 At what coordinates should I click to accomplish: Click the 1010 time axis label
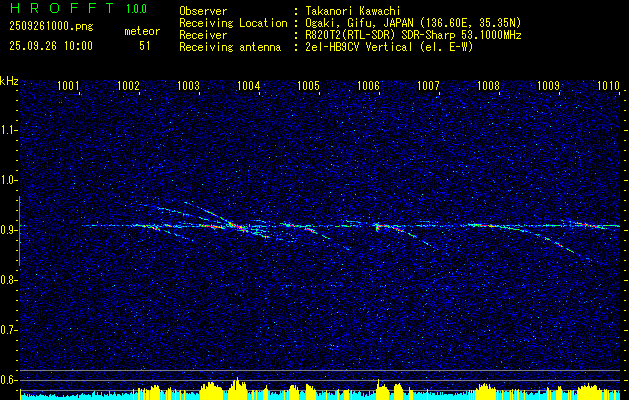[x=609, y=85]
